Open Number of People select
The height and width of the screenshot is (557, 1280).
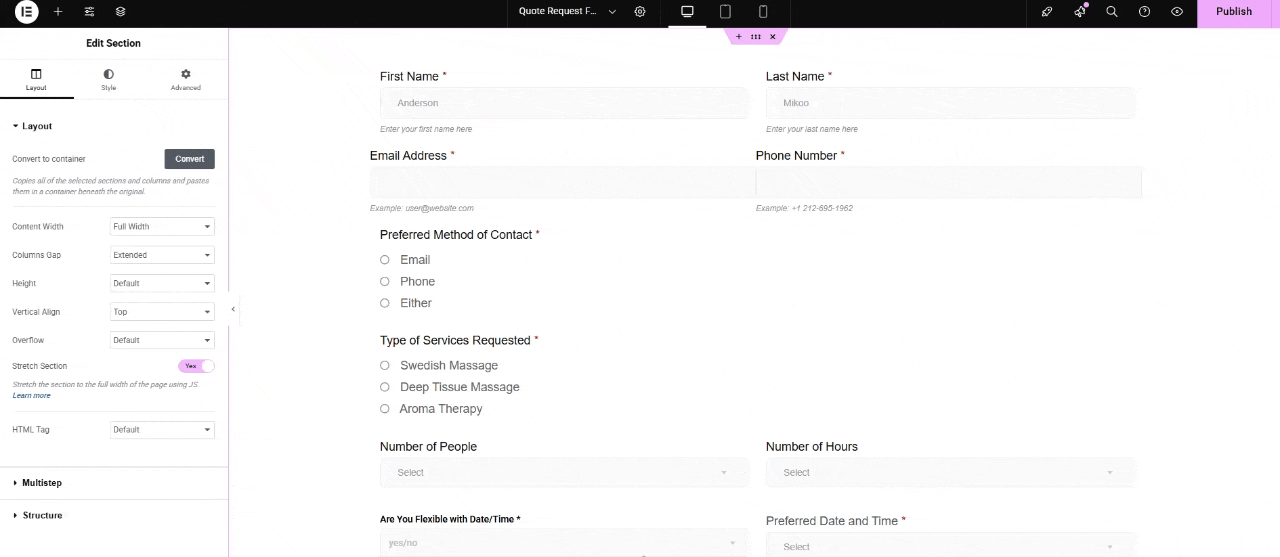[564, 472]
